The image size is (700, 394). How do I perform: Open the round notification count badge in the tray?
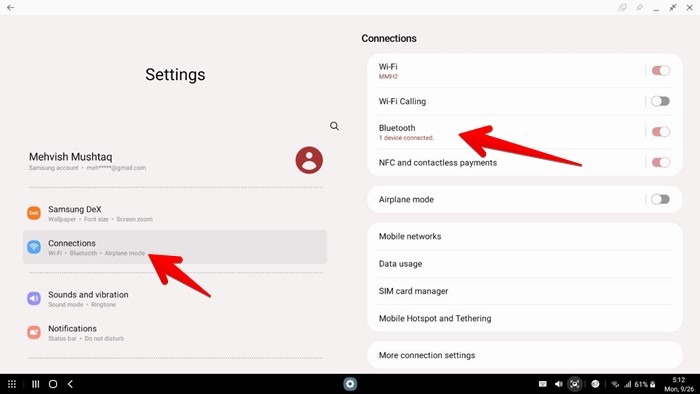coord(595,384)
